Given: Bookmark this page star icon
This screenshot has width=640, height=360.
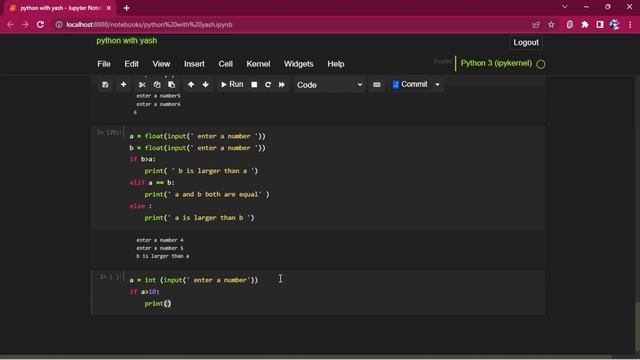Looking at the screenshot, I should point(551,25).
